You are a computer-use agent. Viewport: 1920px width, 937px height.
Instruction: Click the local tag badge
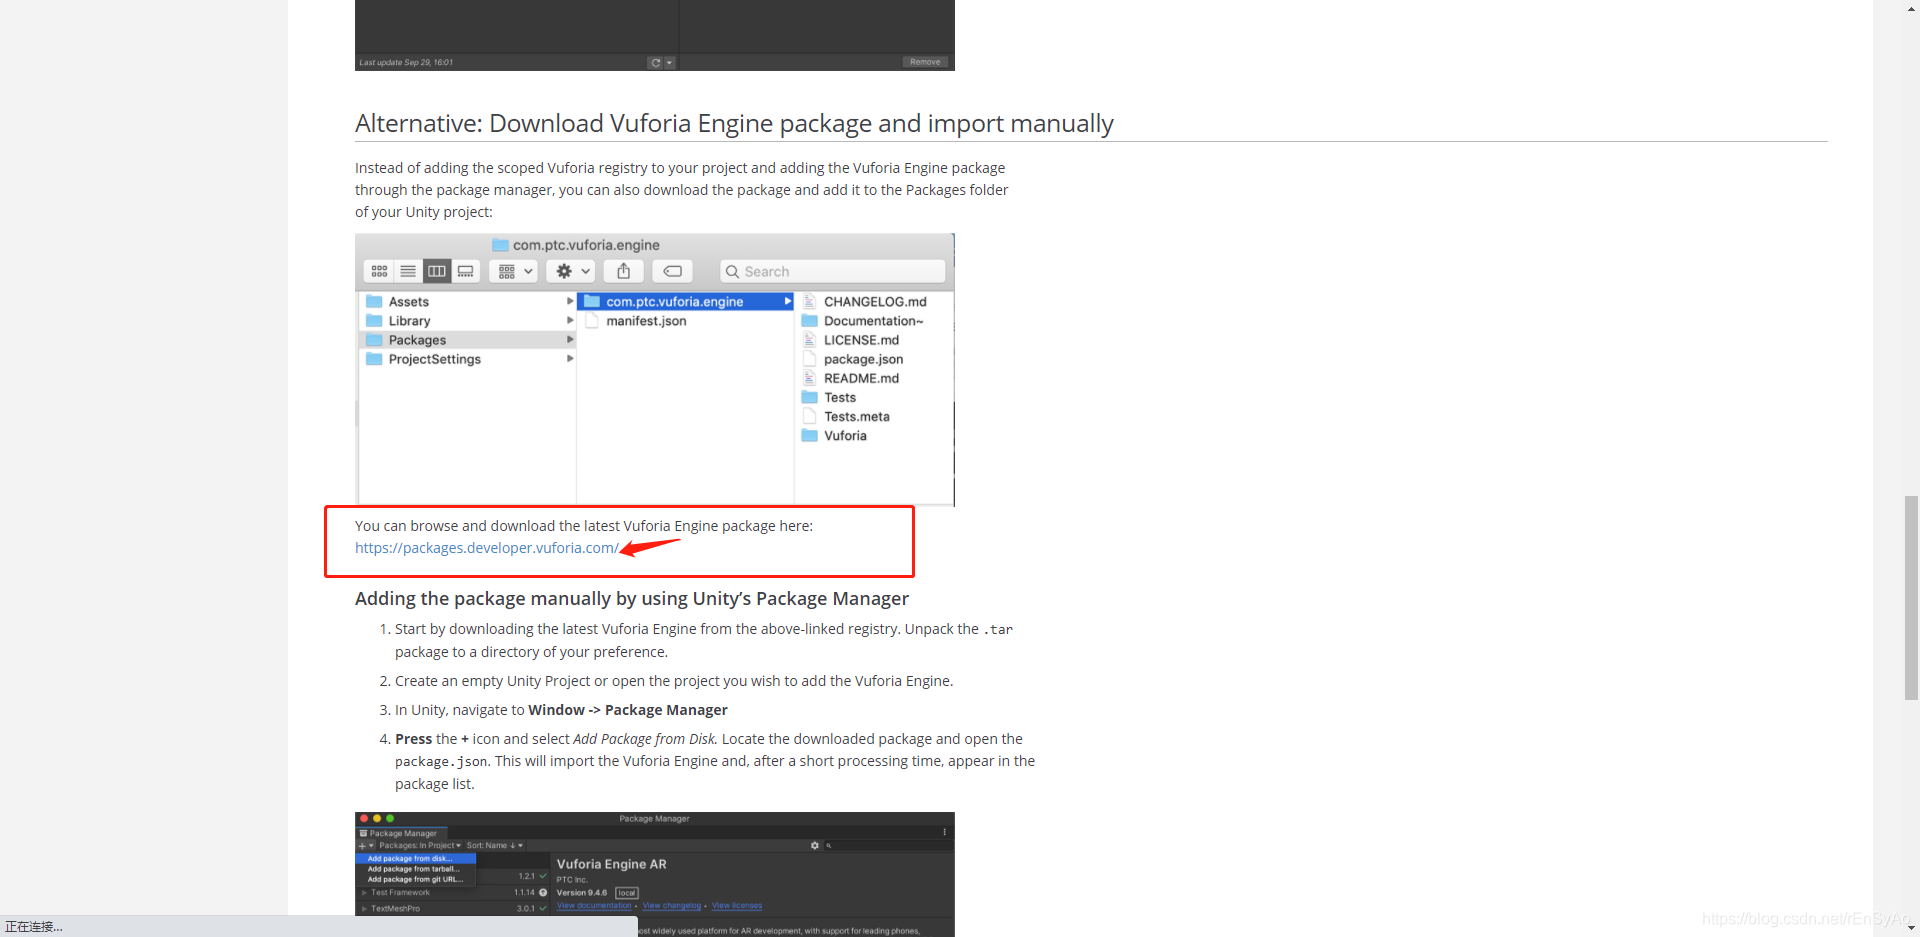(x=626, y=893)
